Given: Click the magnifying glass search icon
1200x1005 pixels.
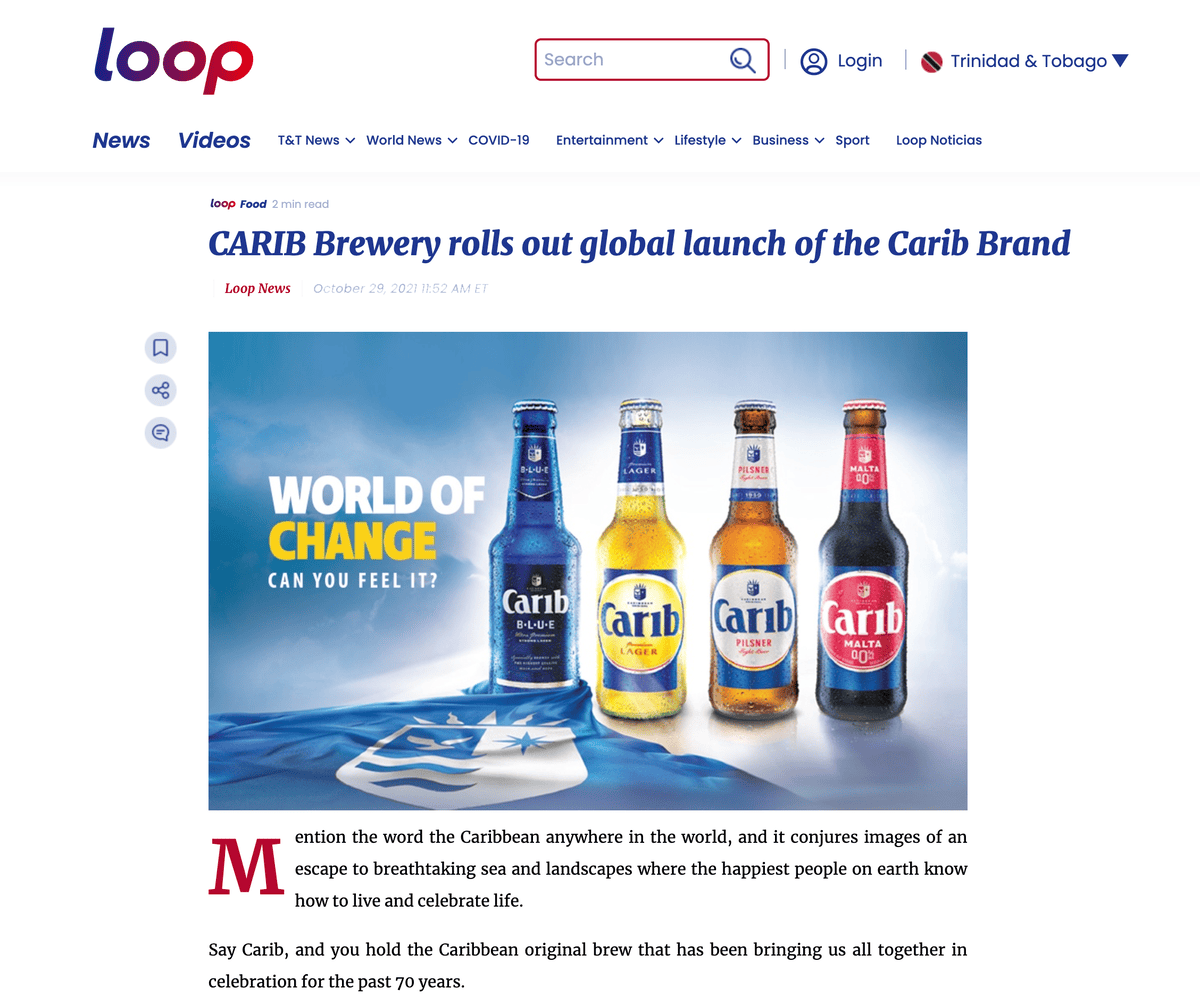Looking at the screenshot, I should [742, 60].
